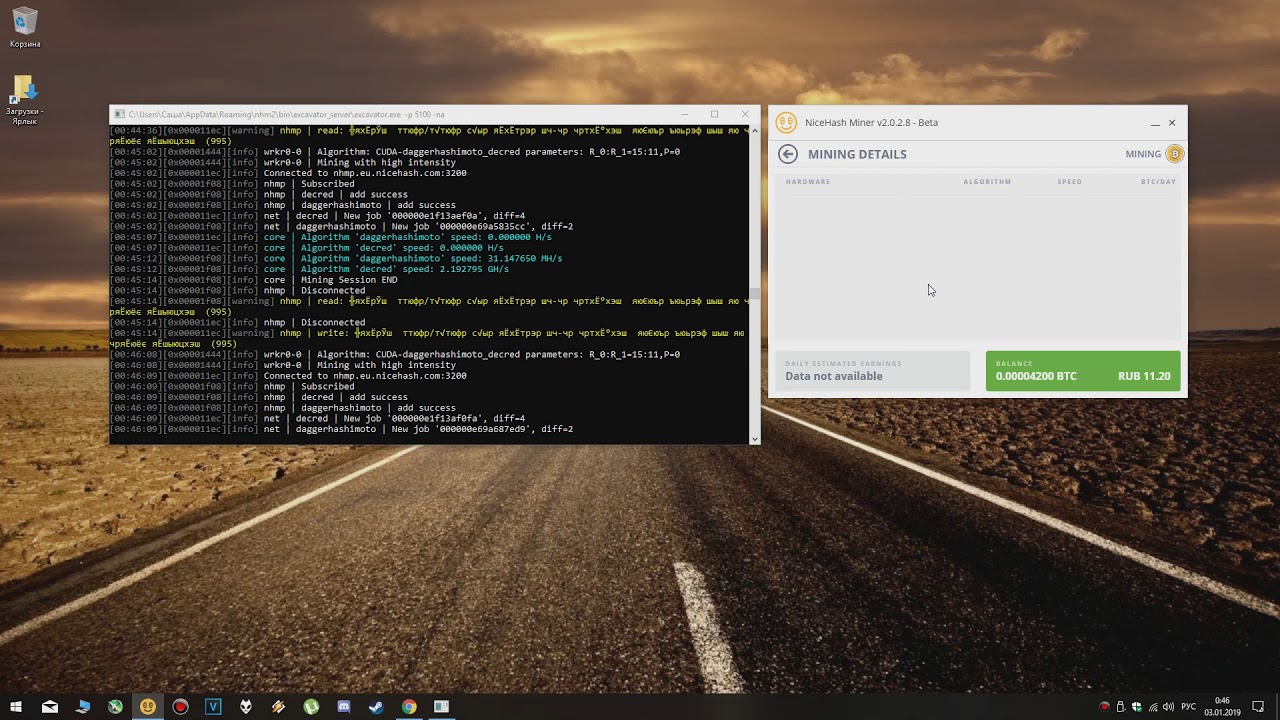This screenshot has width=1280, height=720.
Task: Click the Daily Estimated Earnings panel
Action: pos(872,371)
